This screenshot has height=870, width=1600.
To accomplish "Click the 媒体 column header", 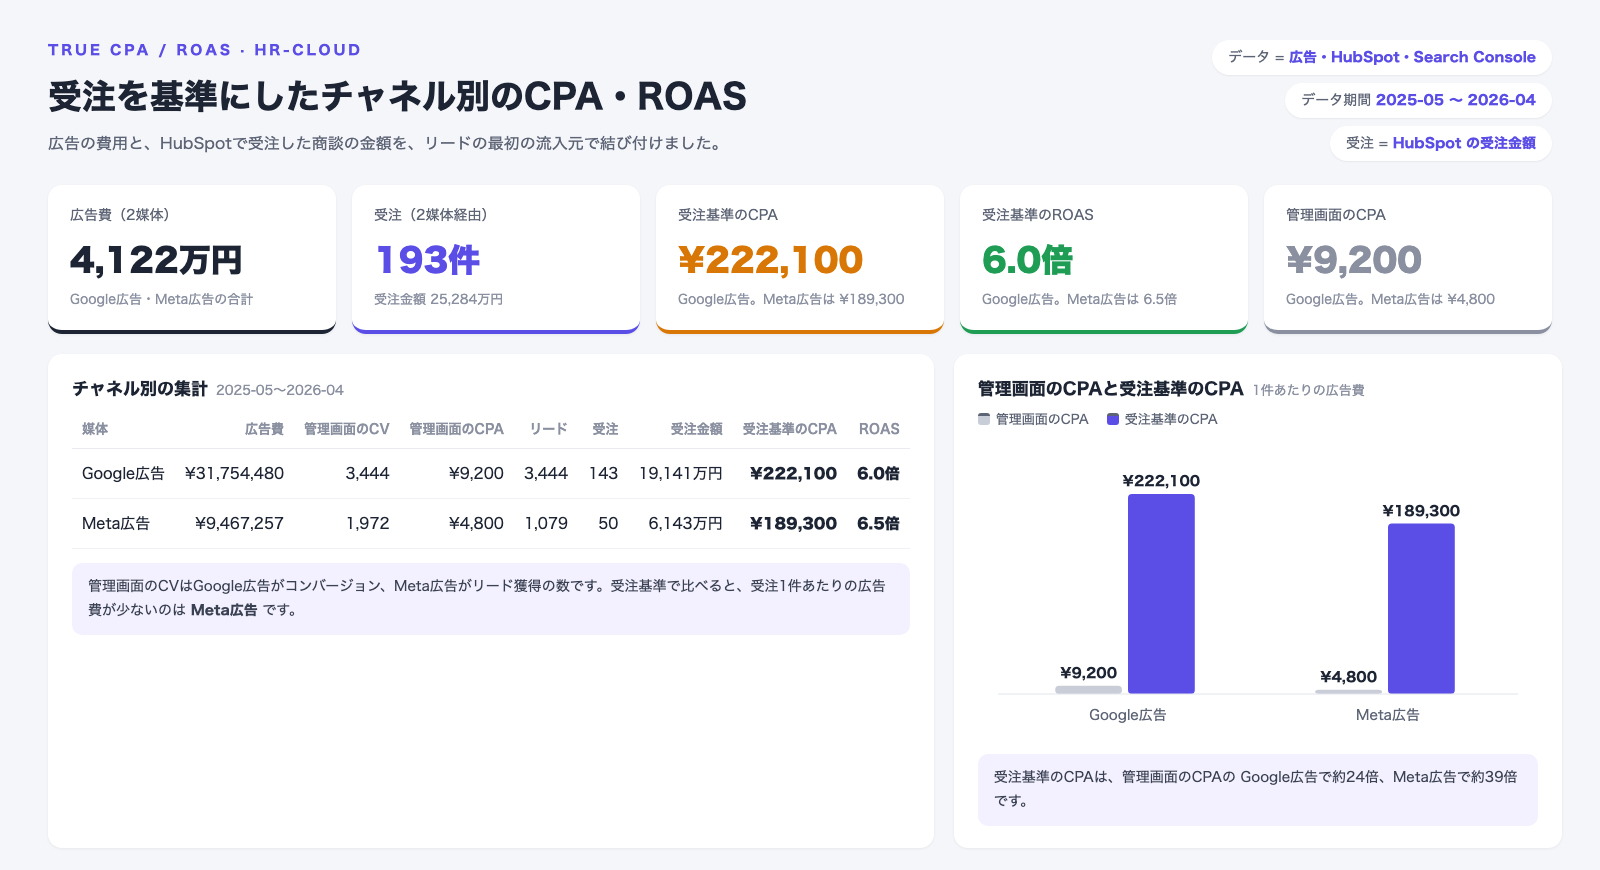I will 95,429.
